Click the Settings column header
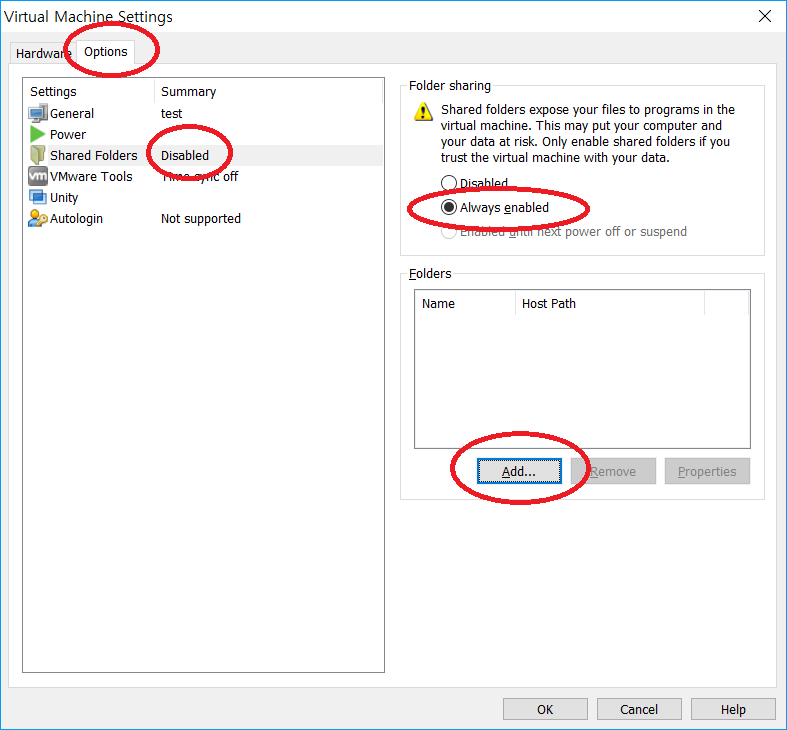 [x=89, y=91]
